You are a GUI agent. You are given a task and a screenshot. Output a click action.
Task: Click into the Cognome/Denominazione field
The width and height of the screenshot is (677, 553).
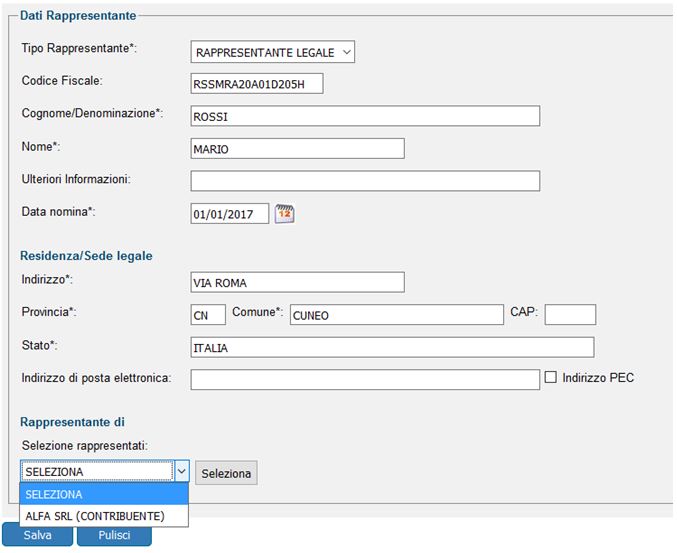[x=365, y=116]
